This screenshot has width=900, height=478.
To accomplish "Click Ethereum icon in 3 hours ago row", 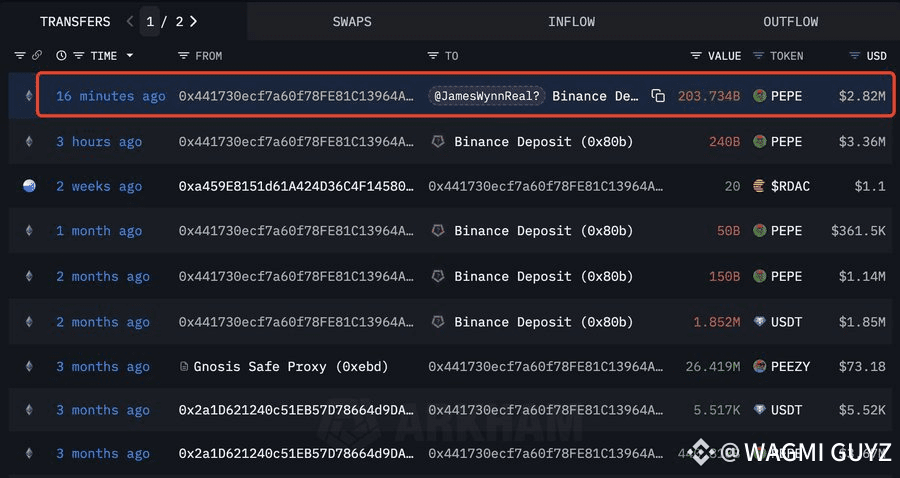I will [29, 141].
